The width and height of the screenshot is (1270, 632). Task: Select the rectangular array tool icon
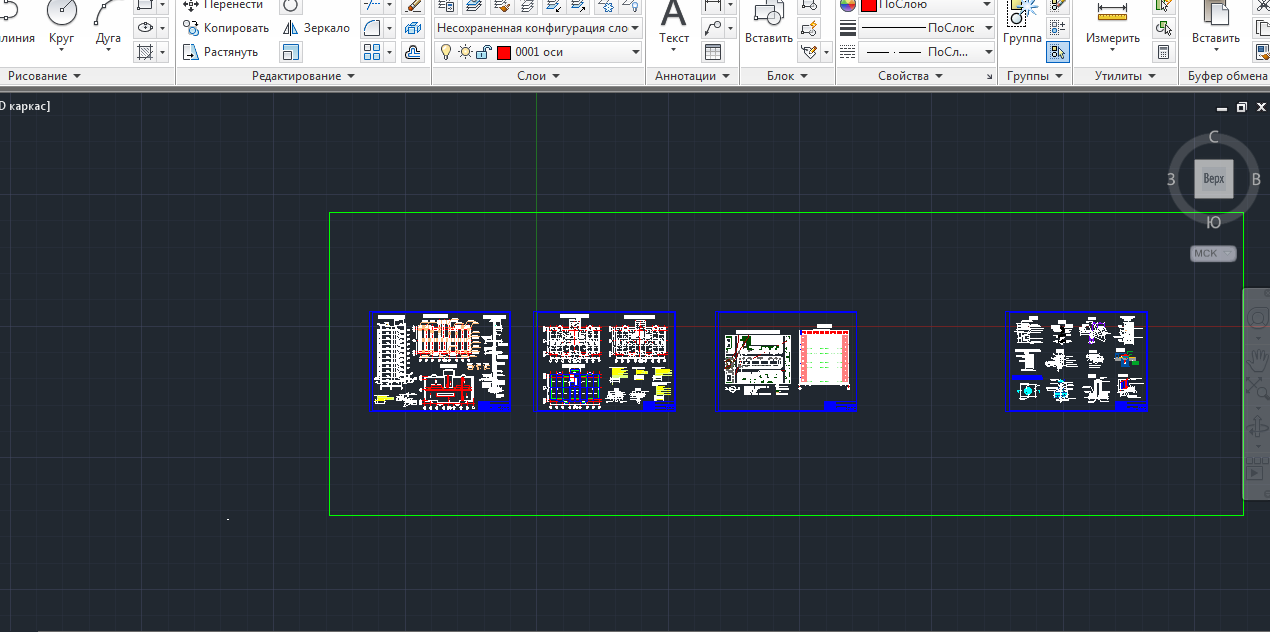point(371,51)
